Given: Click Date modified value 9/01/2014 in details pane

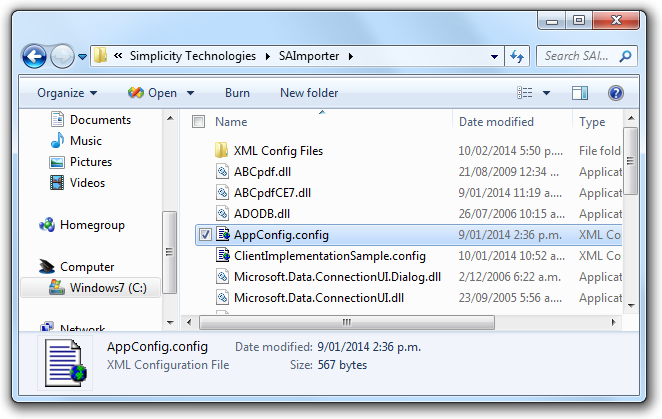Looking at the screenshot, I should point(369,347).
